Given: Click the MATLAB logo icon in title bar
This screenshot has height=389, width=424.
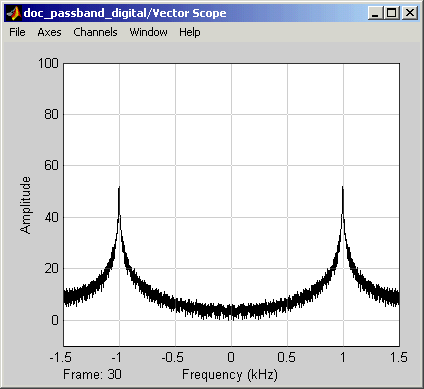Looking at the screenshot, I should coord(14,13).
